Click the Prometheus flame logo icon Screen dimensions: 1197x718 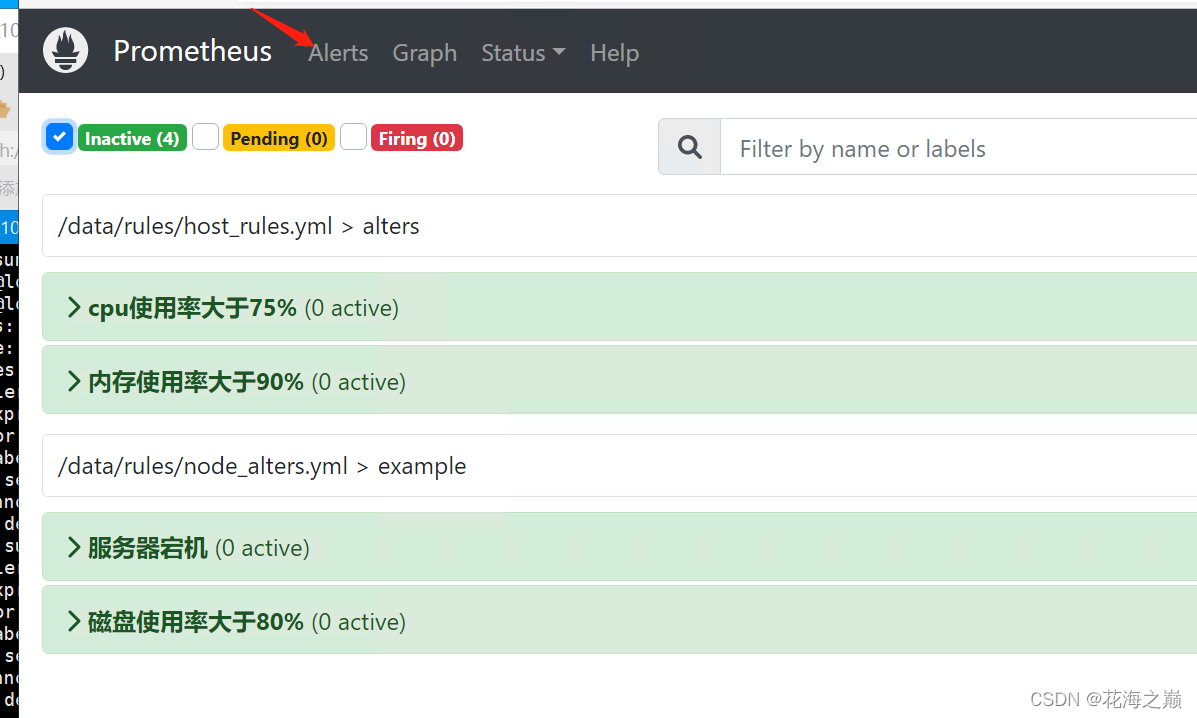(x=66, y=50)
